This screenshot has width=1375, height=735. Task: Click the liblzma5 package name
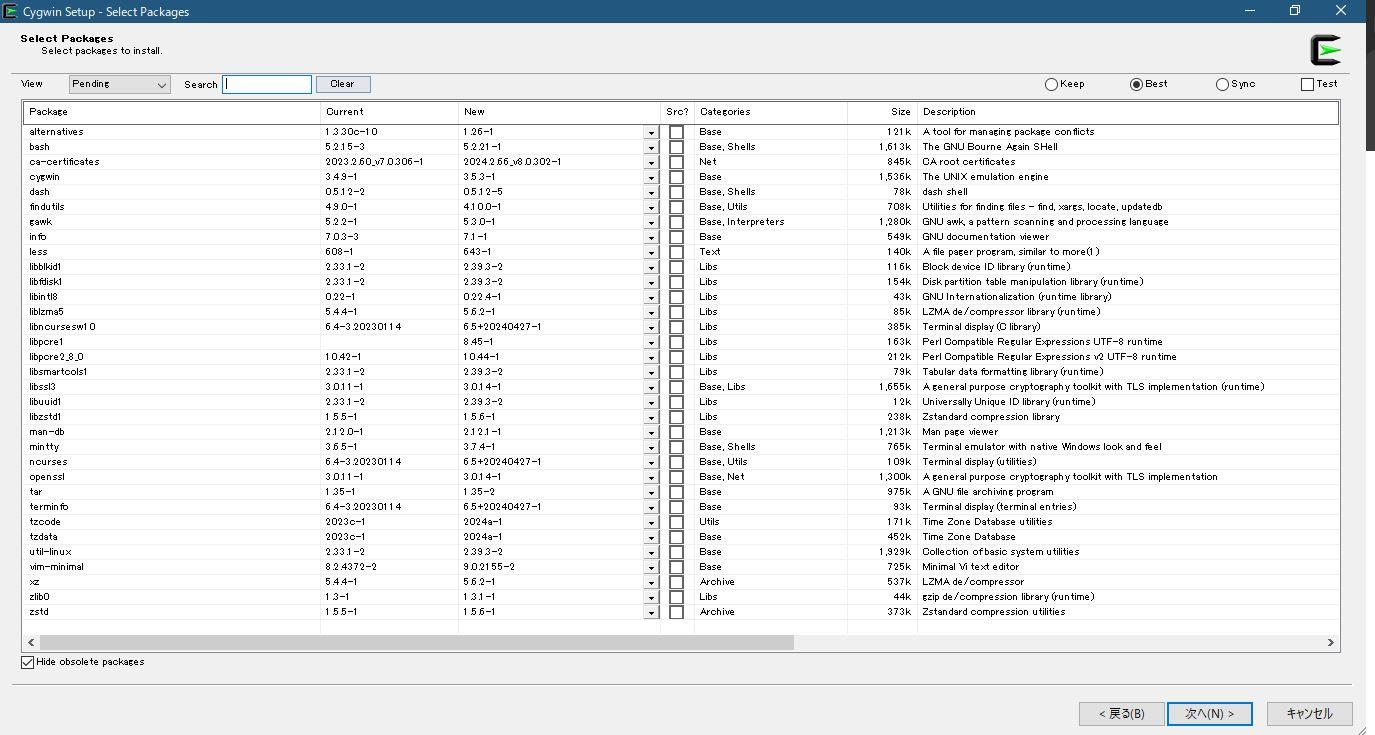click(x=46, y=312)
